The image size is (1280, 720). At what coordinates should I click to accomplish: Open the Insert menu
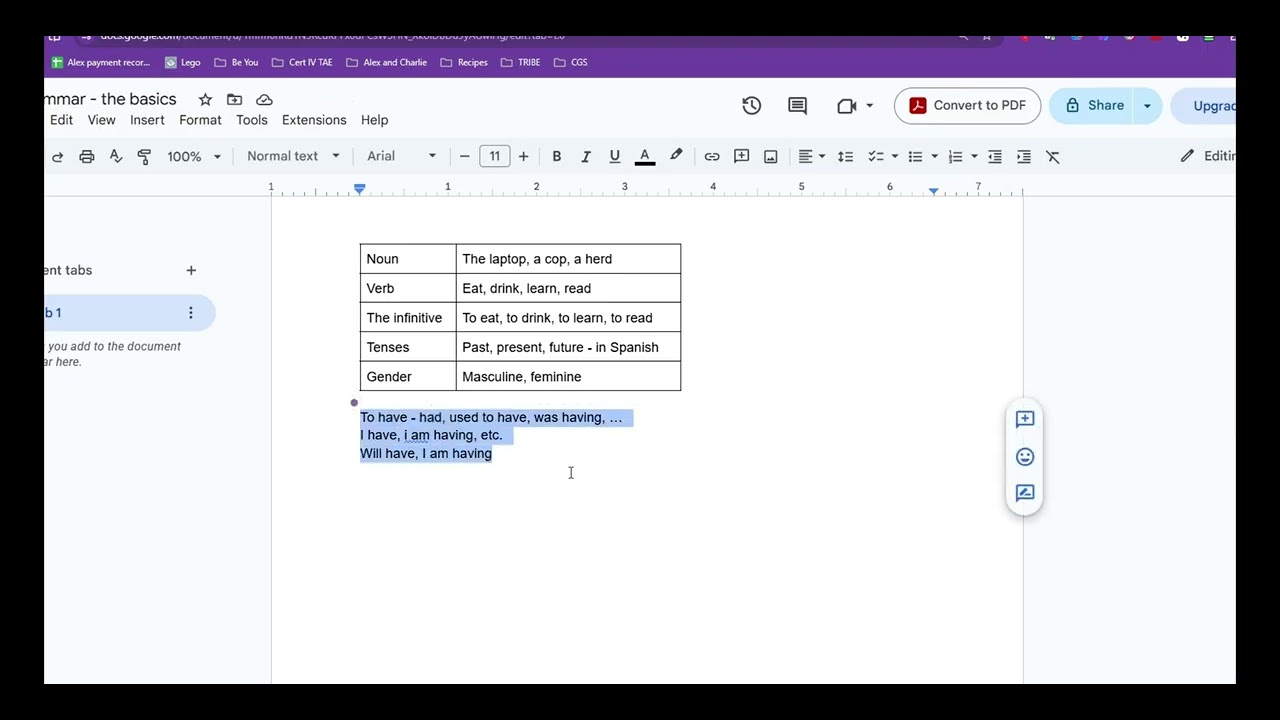click(x=147, y=120)
